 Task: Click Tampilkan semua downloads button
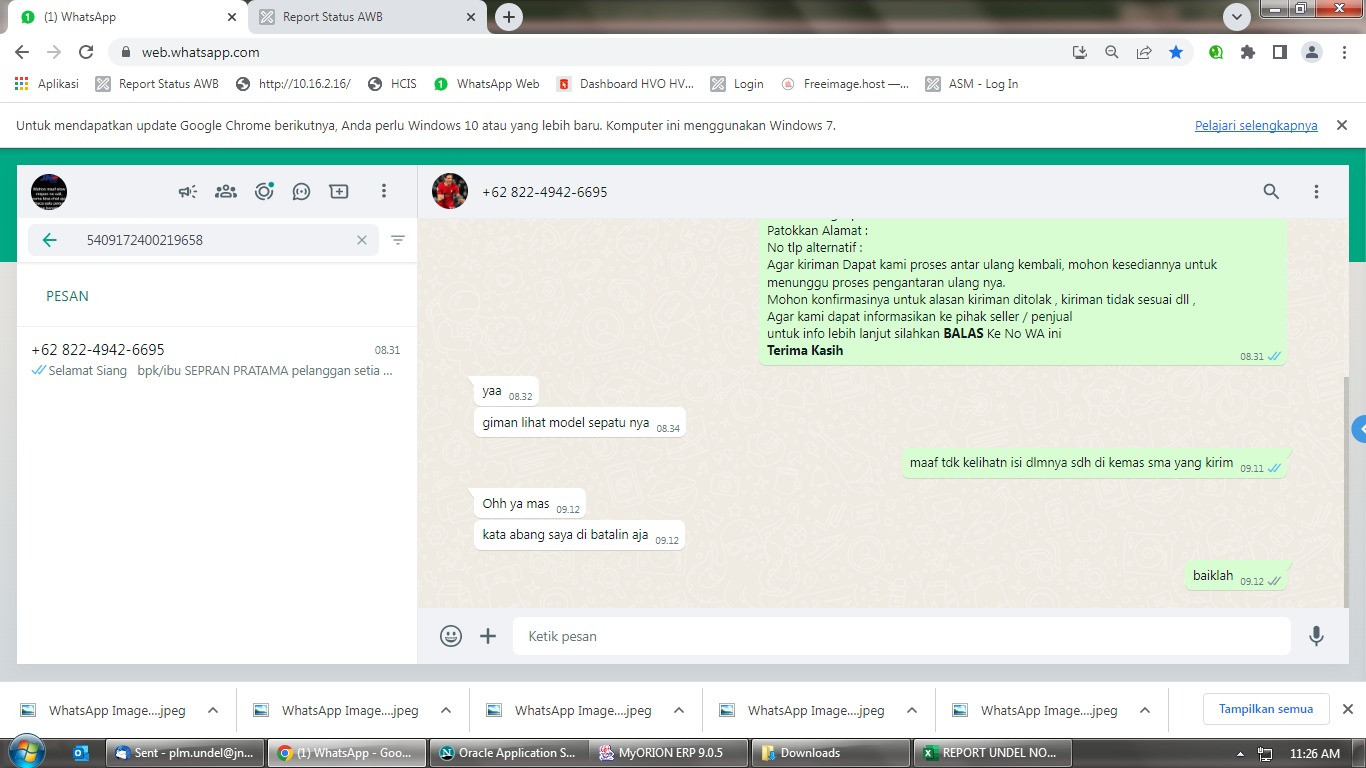pyautogui.click(x=1265, y=709)
